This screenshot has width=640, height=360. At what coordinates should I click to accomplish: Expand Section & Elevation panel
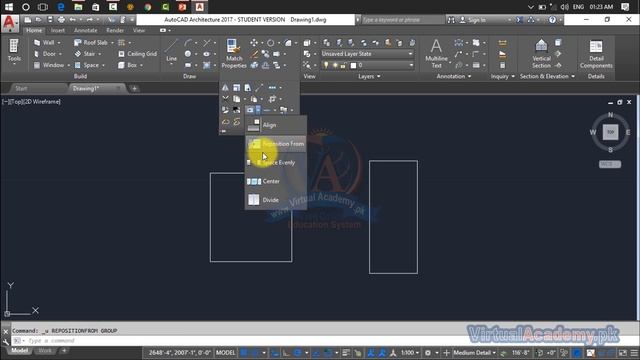pos(547,76)
